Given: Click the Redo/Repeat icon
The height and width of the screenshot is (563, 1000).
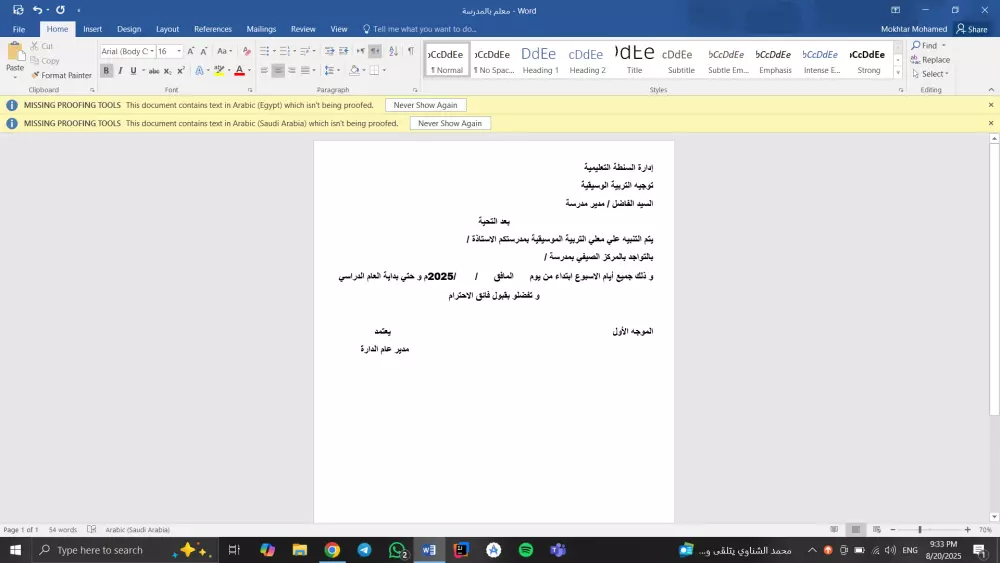Looking at the screenshot, I should 61,10.
